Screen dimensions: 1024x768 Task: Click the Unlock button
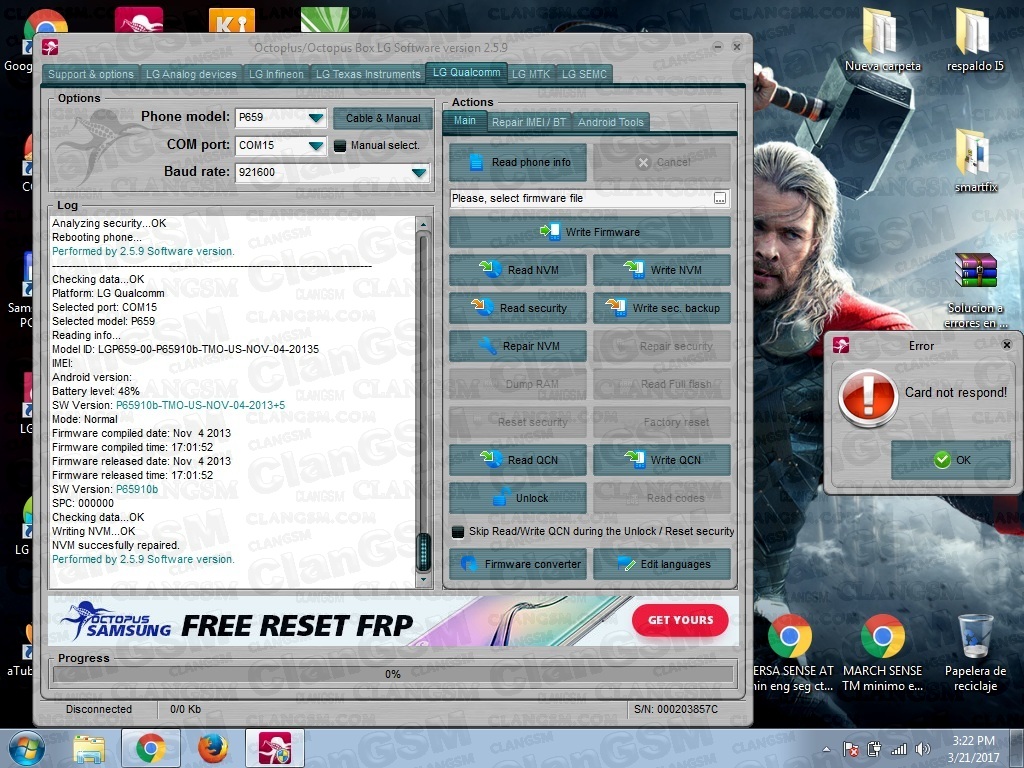pyautogui.click(x=518, y=498)
